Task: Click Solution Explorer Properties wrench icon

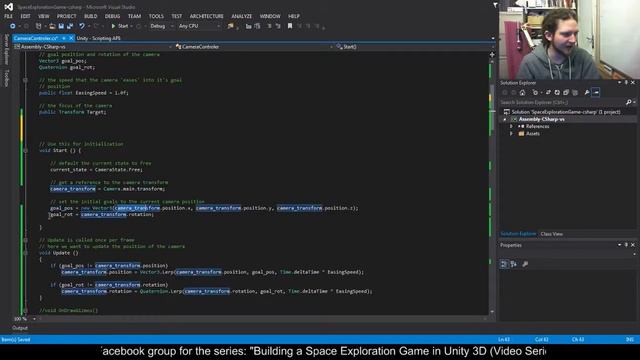Action: tap(587, 93)
